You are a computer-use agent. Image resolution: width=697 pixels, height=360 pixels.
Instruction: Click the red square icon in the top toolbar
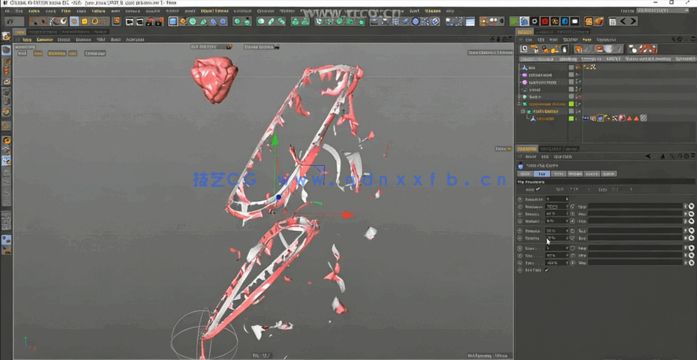pyautogui.click(x=545, y=21)
